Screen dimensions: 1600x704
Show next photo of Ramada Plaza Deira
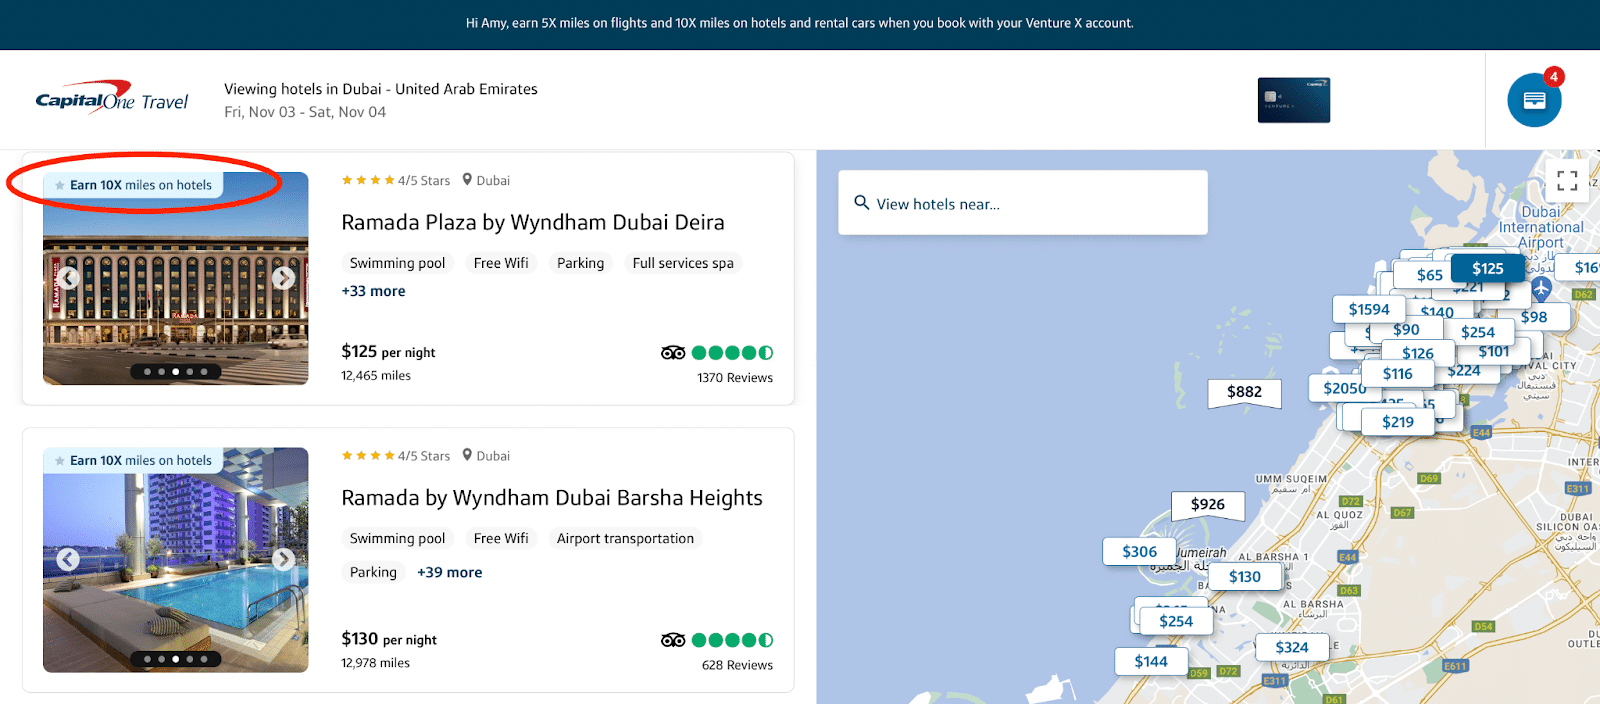(x=284, y=278)
